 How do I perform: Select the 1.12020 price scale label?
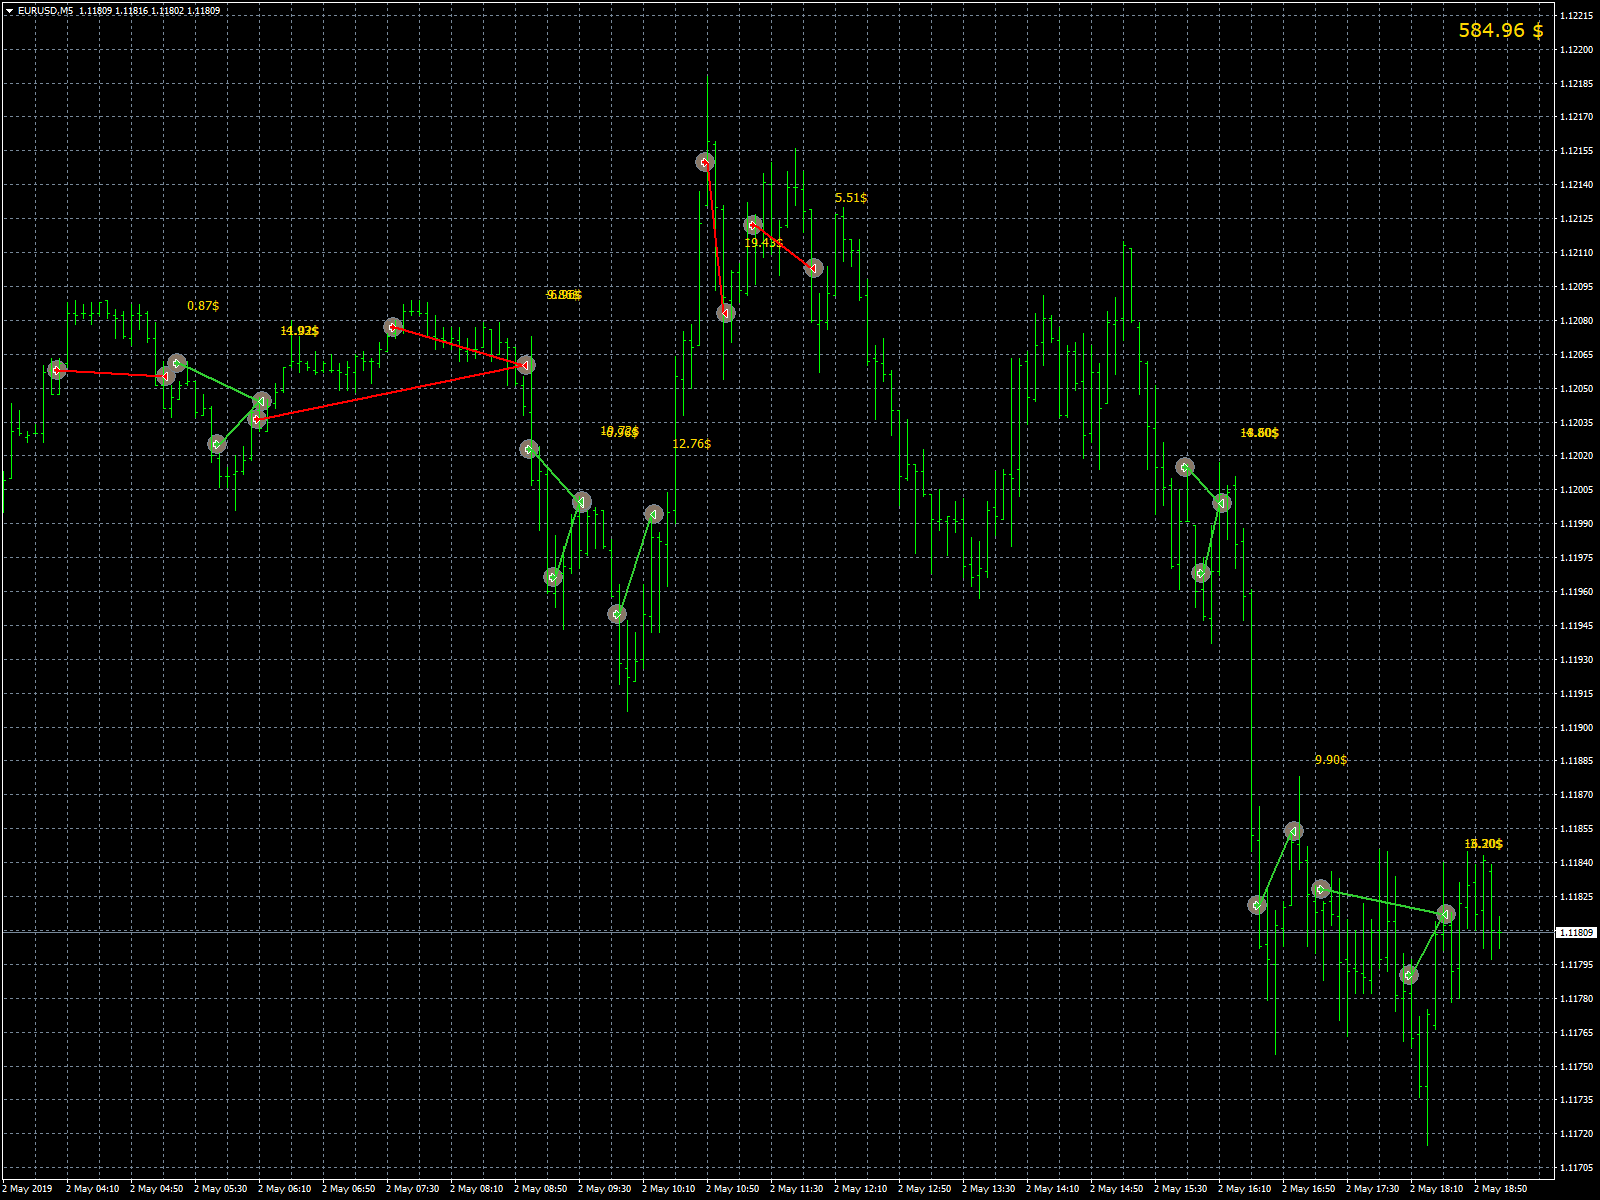click(x=1577, y=456)
